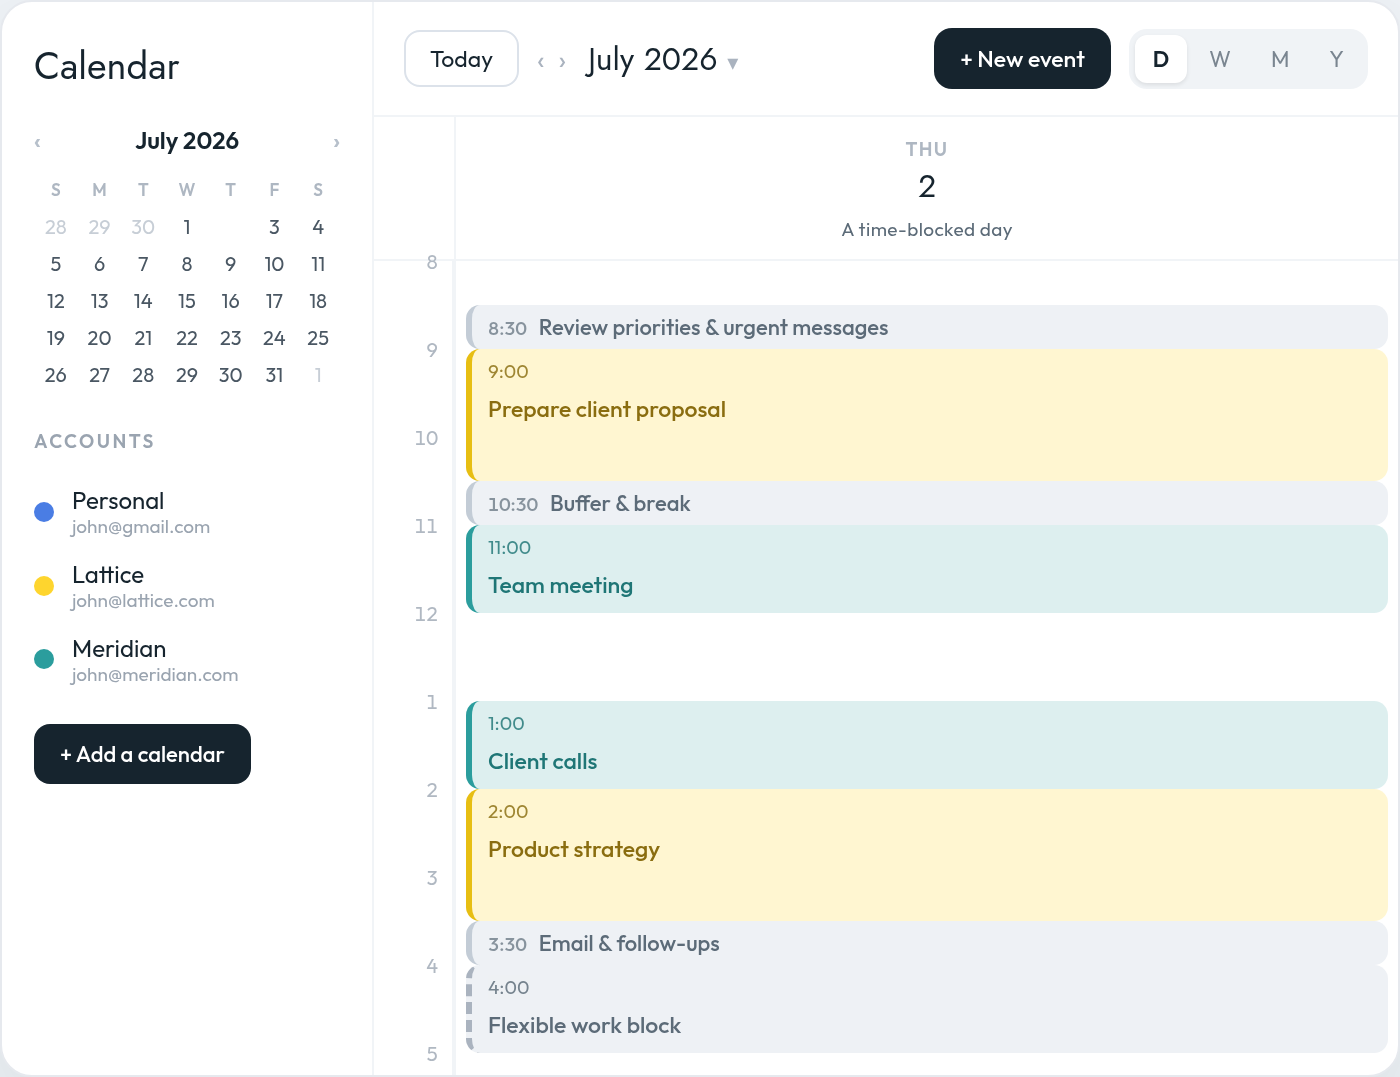1400x1077 pixels.
Task: Open the Flexible work block event
Action: (927, 1009)
